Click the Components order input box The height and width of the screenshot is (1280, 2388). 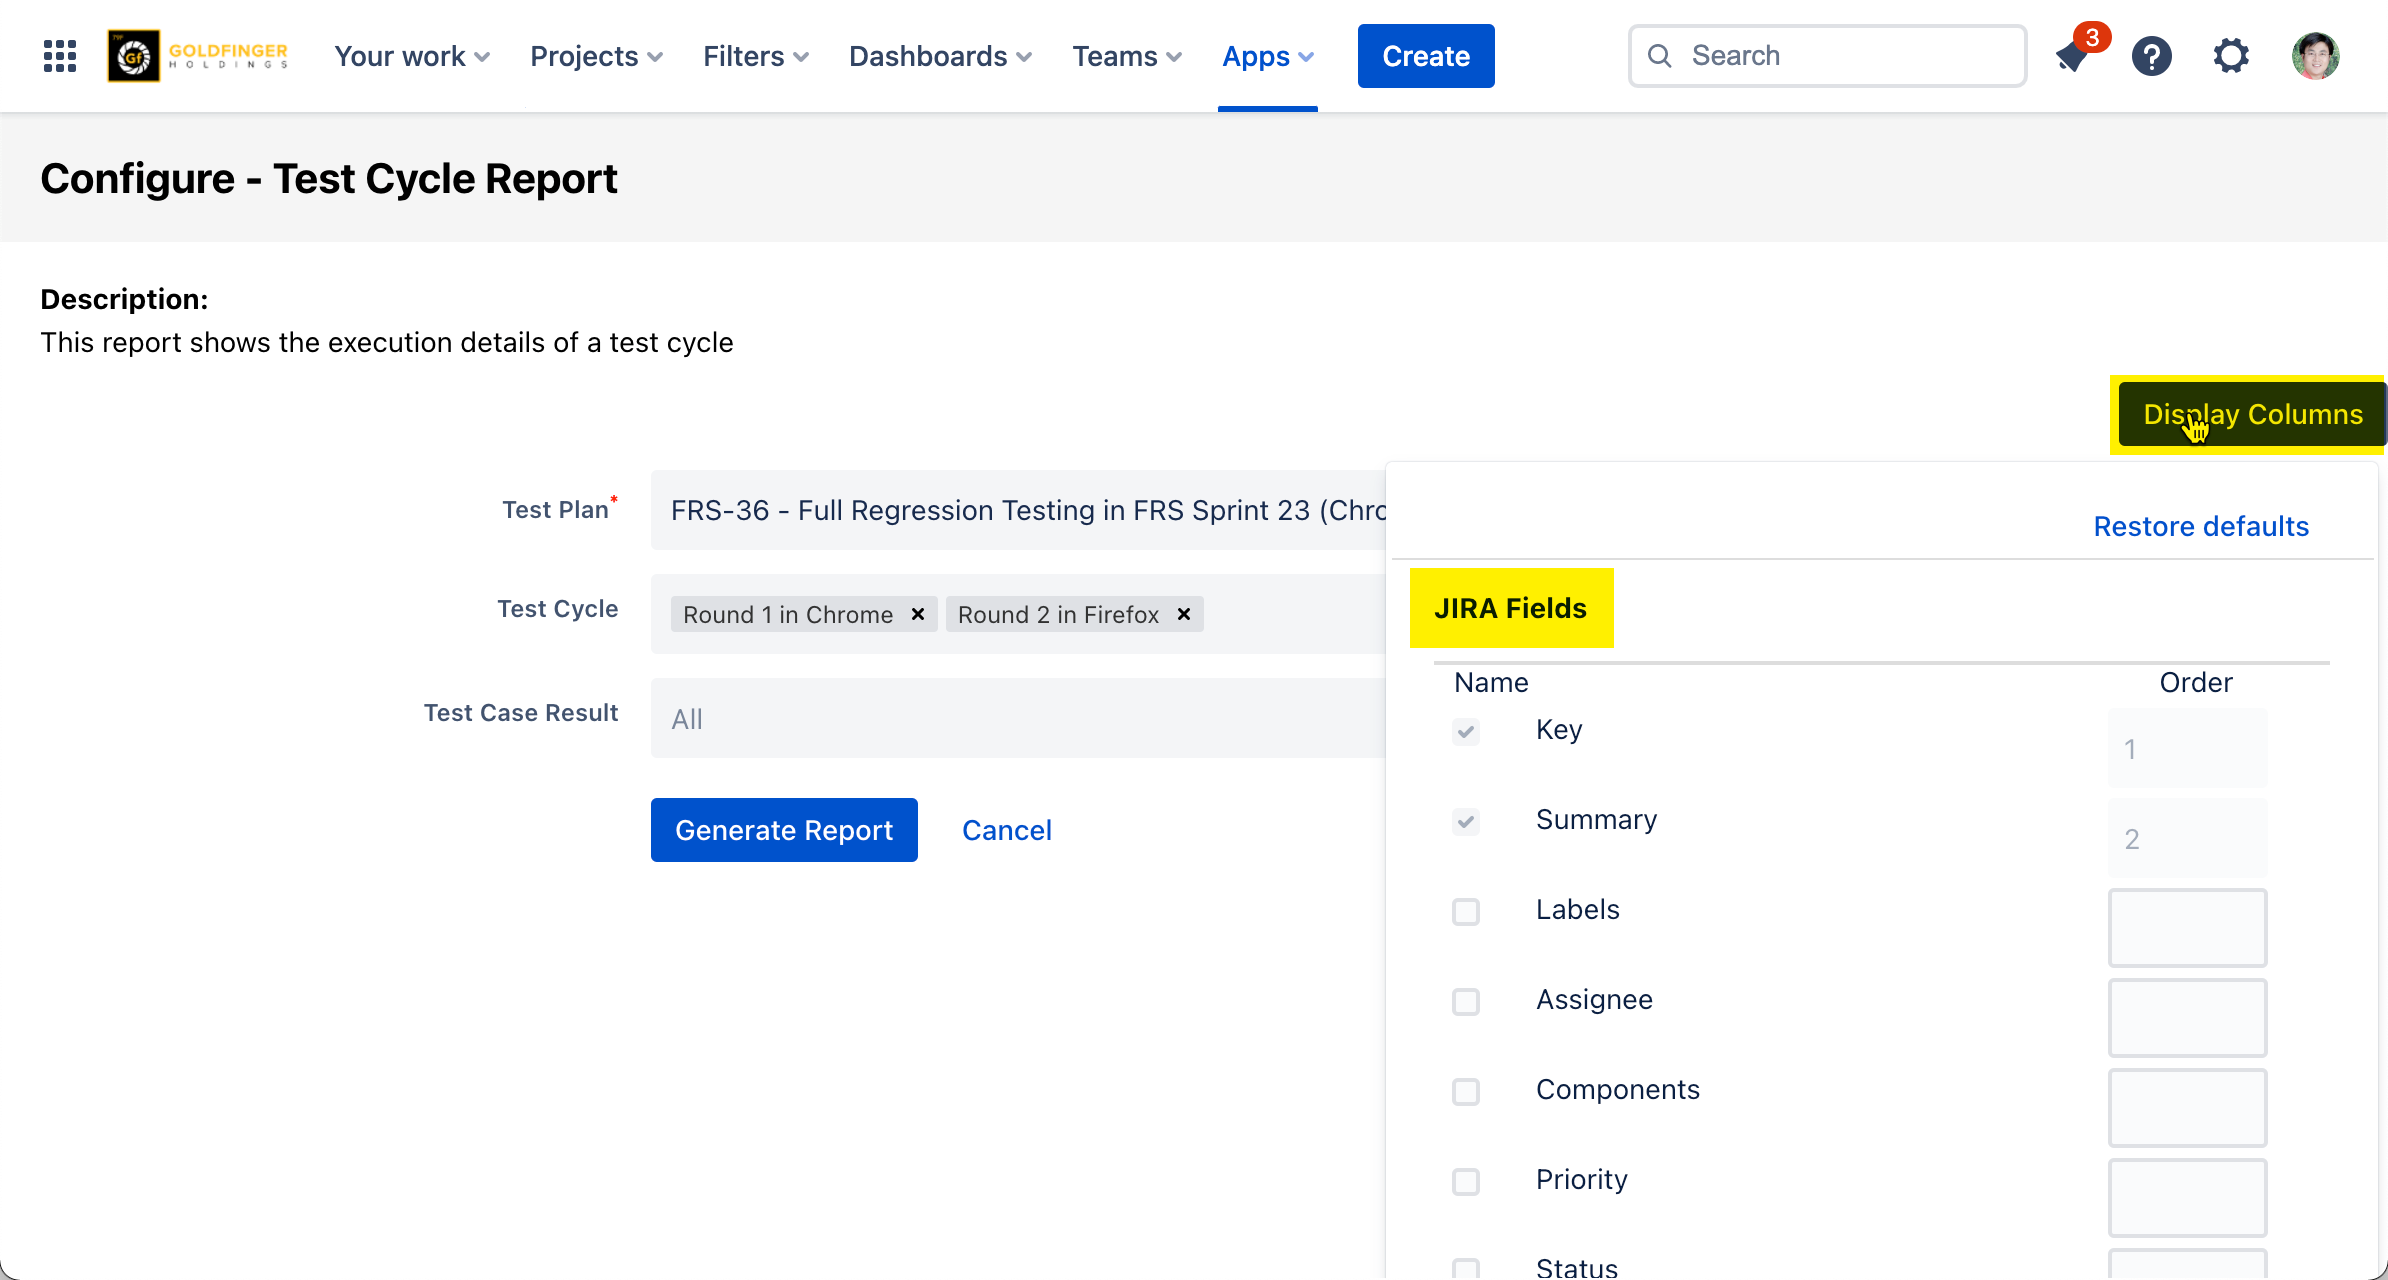(2187, 1108)
